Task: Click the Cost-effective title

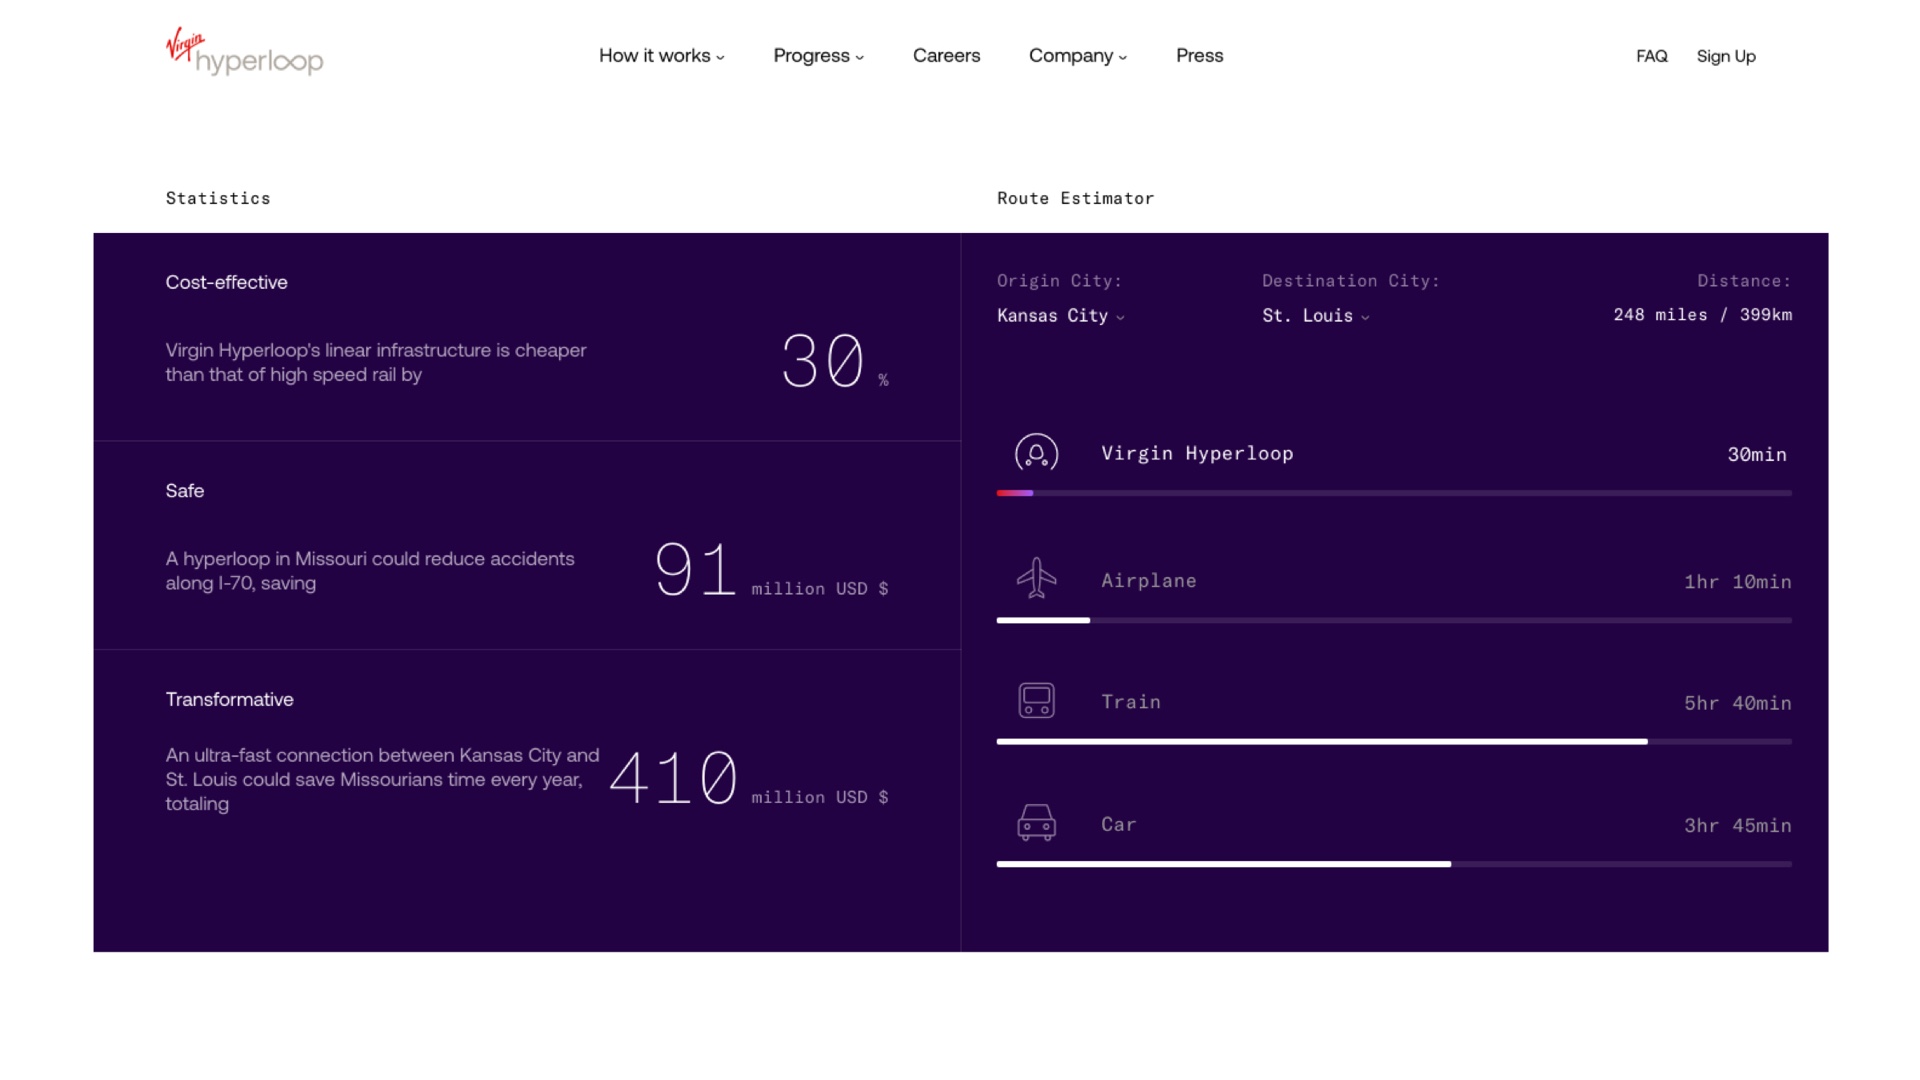Action: (226, 283)
